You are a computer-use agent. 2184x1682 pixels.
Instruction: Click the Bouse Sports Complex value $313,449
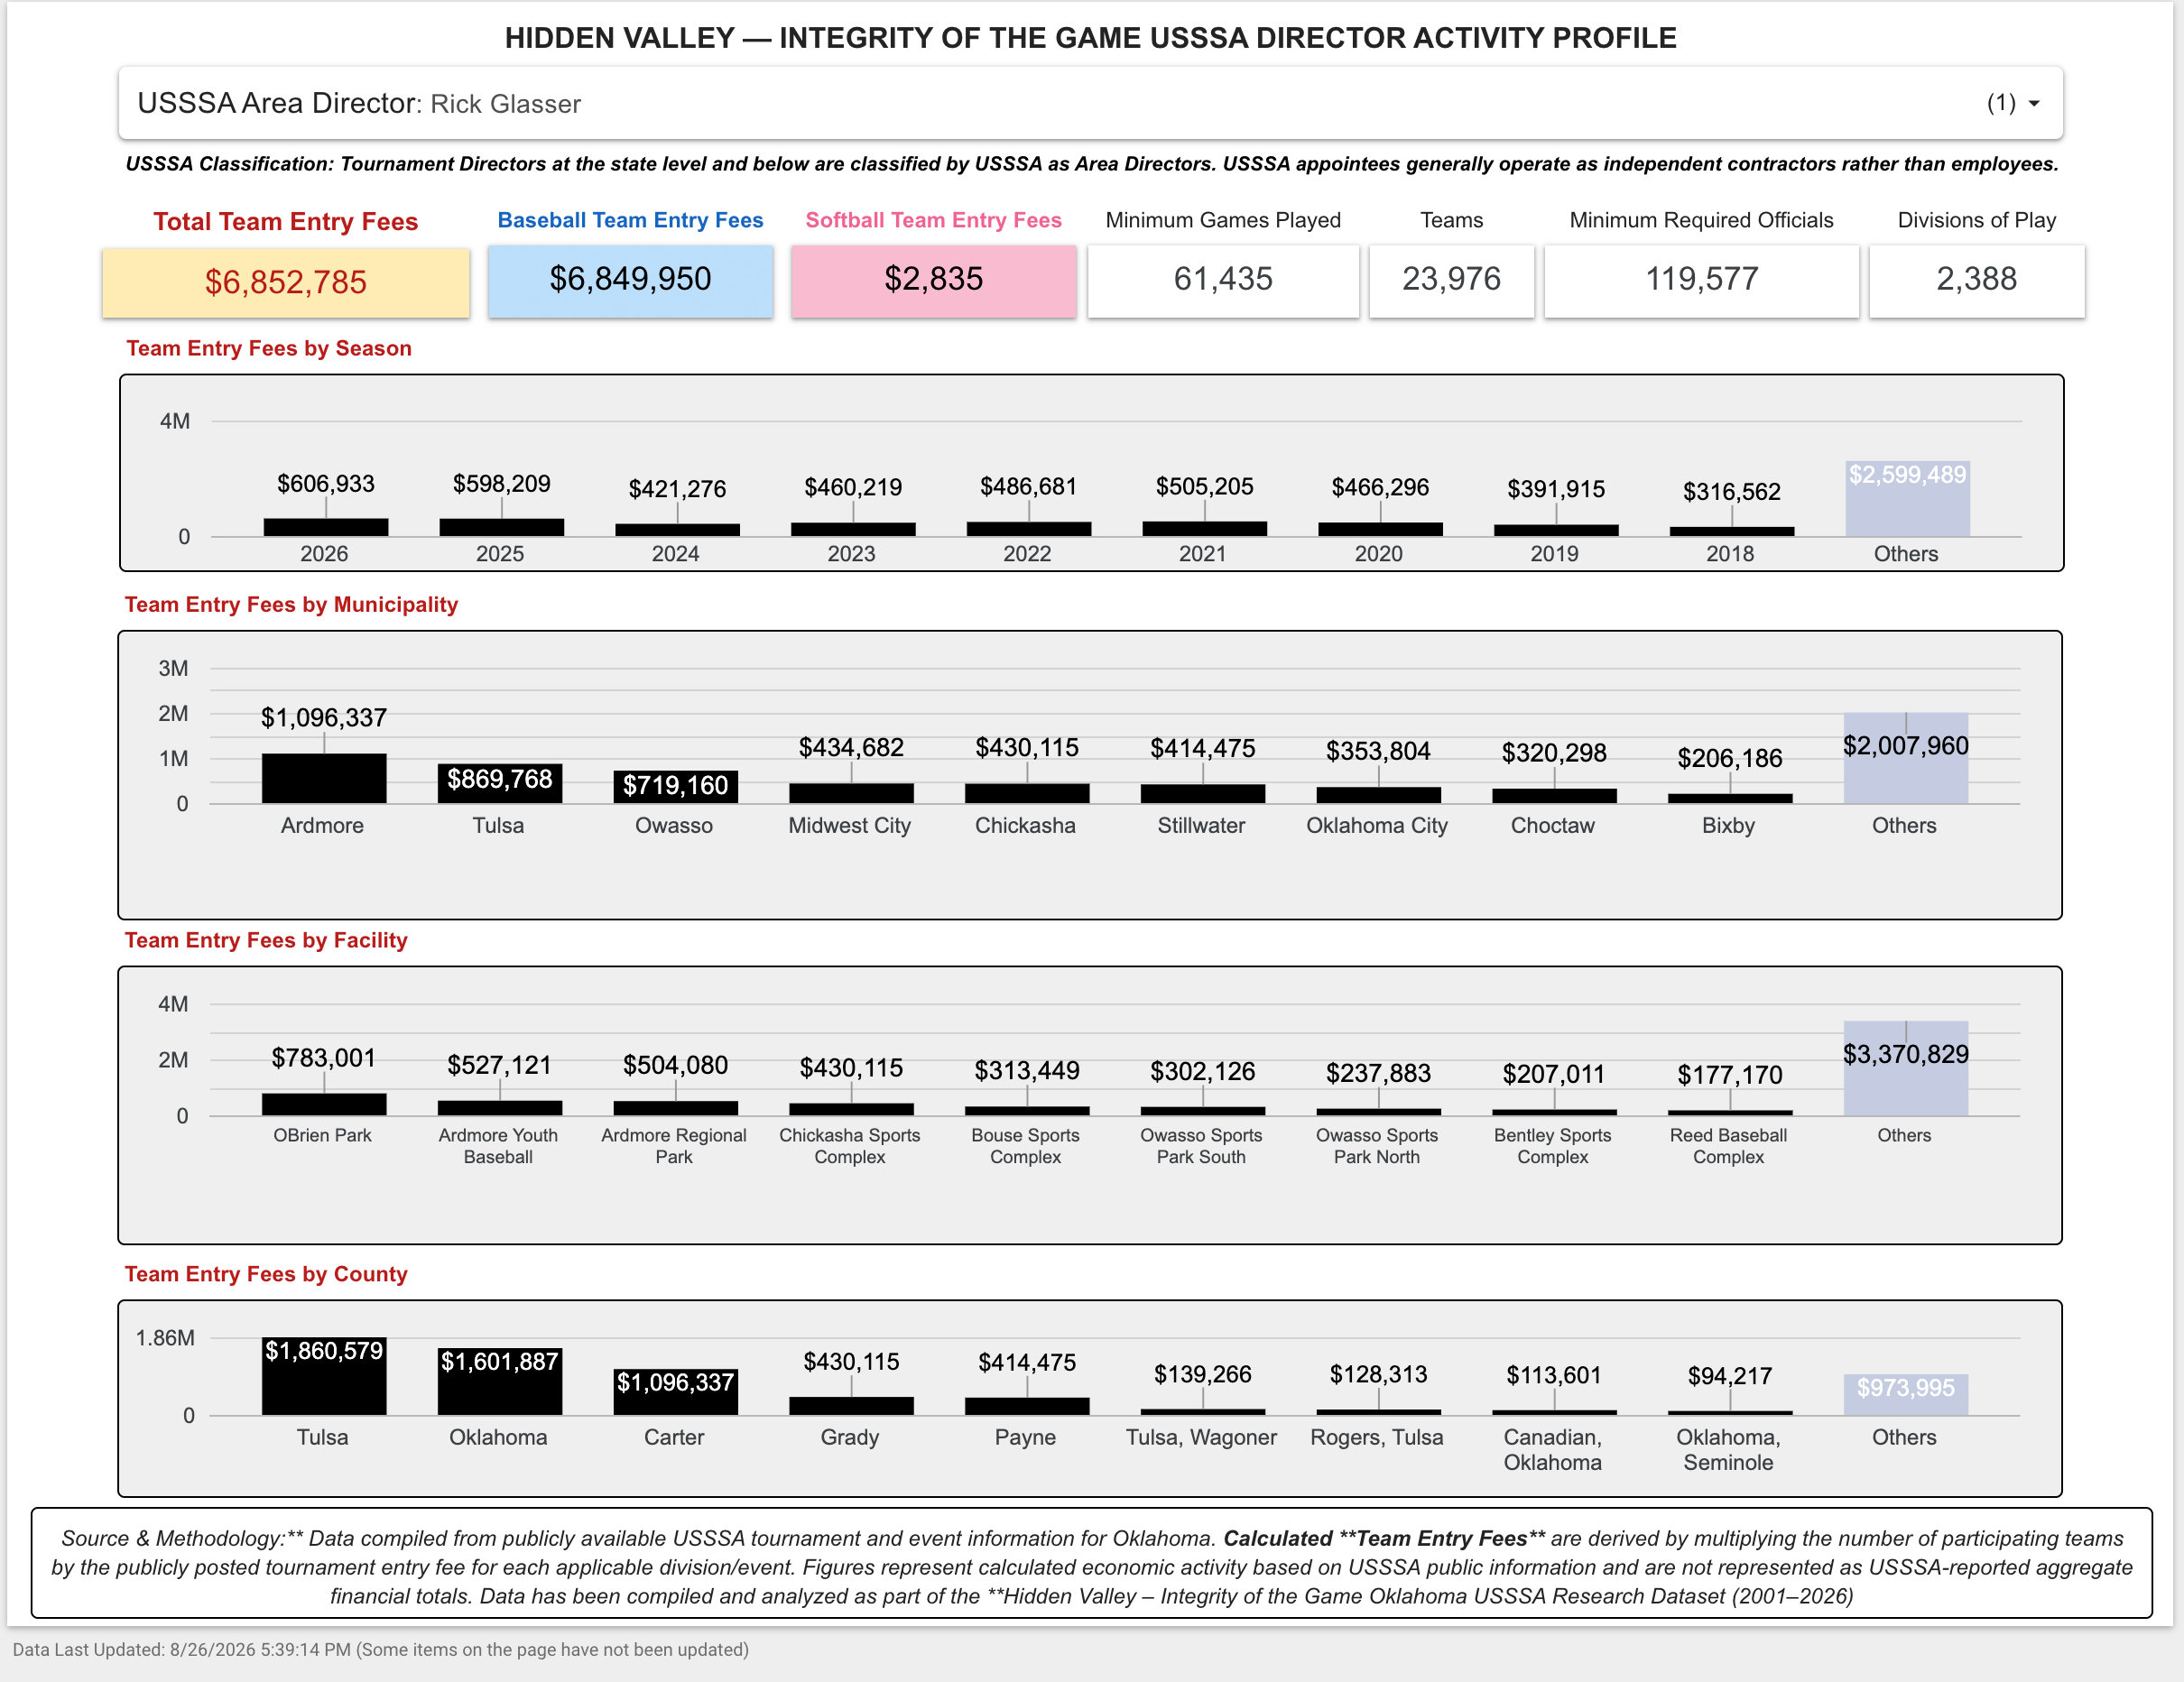[1027, 1071]
